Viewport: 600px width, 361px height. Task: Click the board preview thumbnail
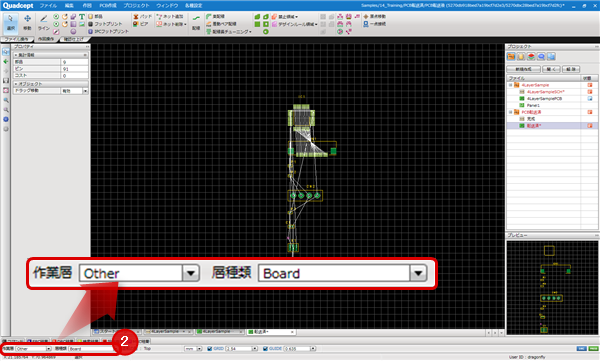coord(552,287)
